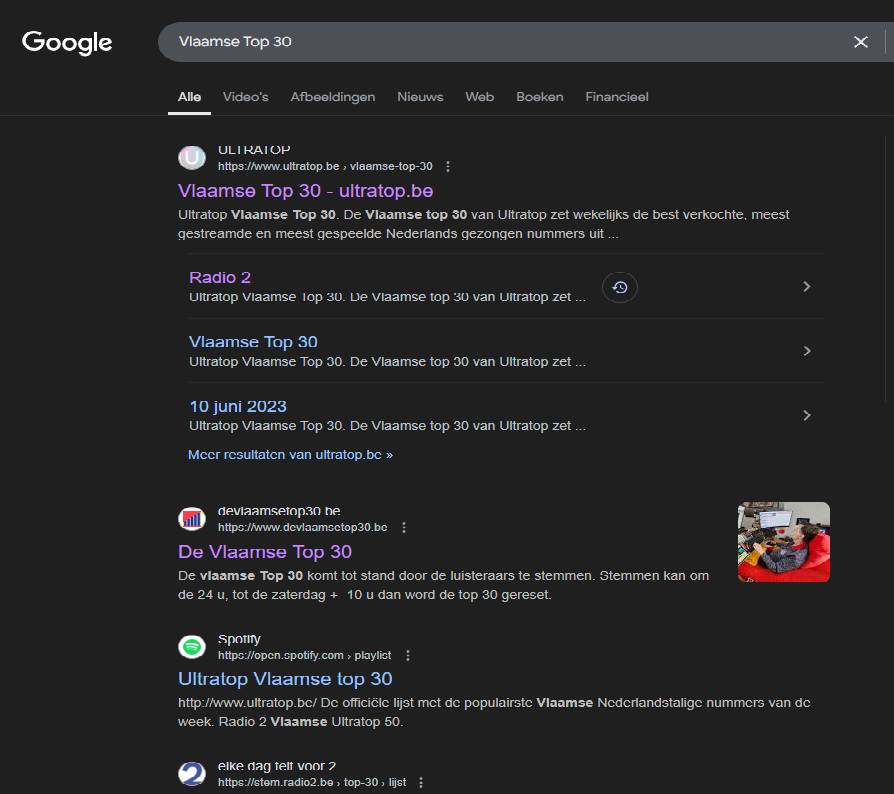Click the Google logo
Screen dimensions: 894x794
67,43
